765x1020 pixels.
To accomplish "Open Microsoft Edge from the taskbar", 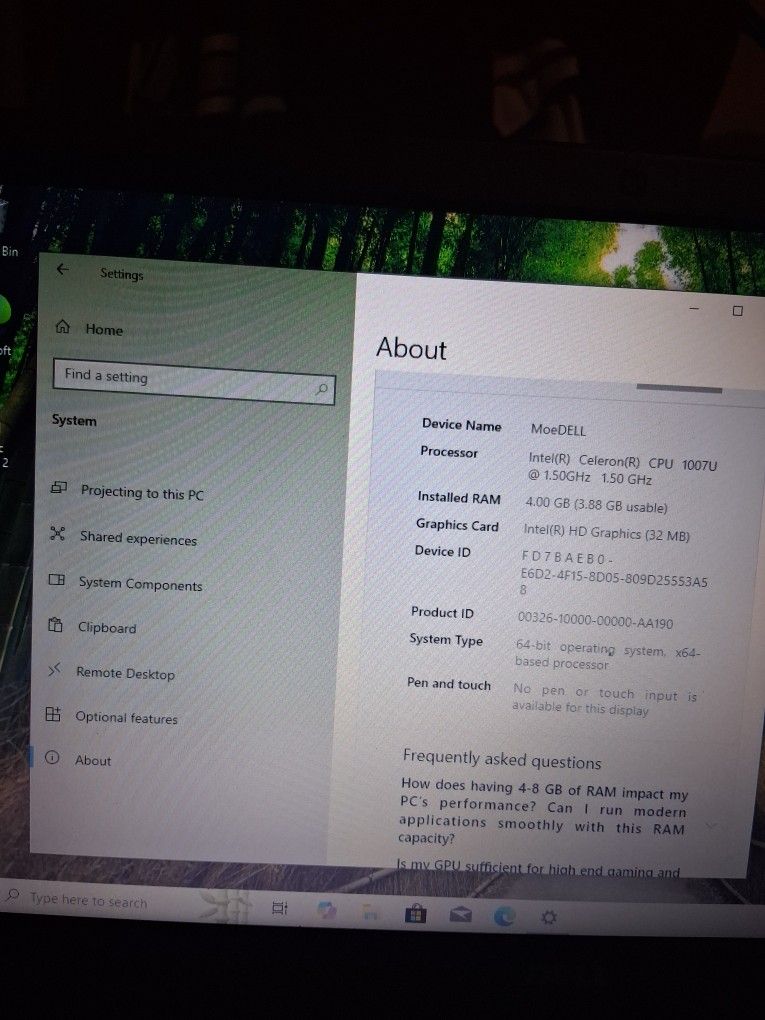I will [x=505, y=917].
